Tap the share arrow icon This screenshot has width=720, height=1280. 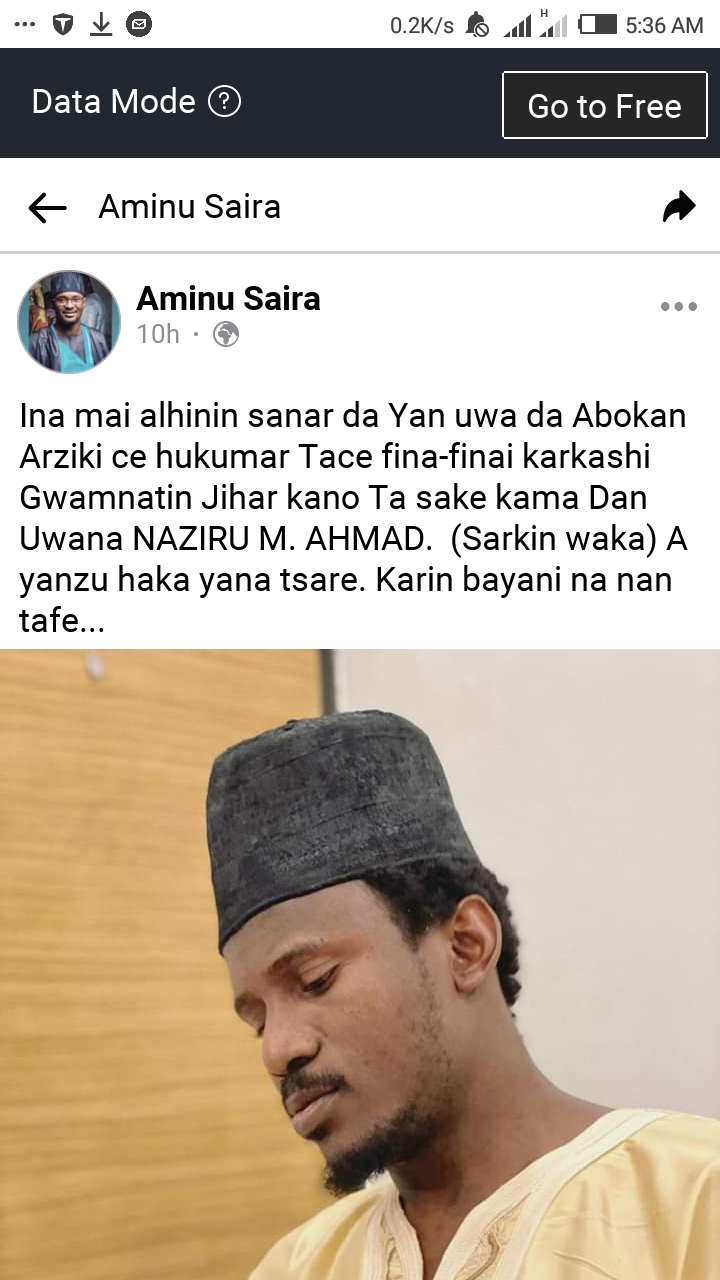point(679,207)
